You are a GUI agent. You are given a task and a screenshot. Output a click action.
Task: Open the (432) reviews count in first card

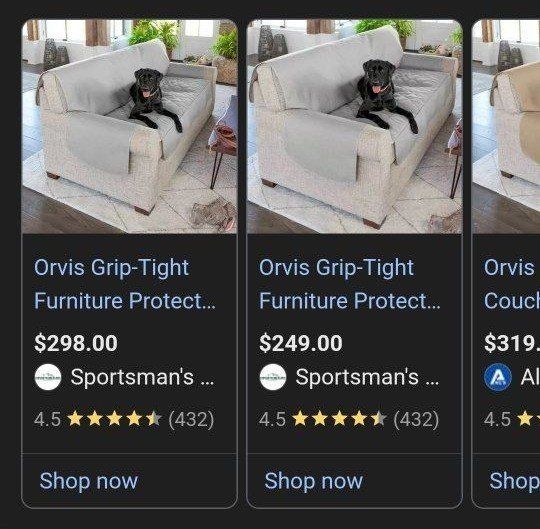coord(191,419)
